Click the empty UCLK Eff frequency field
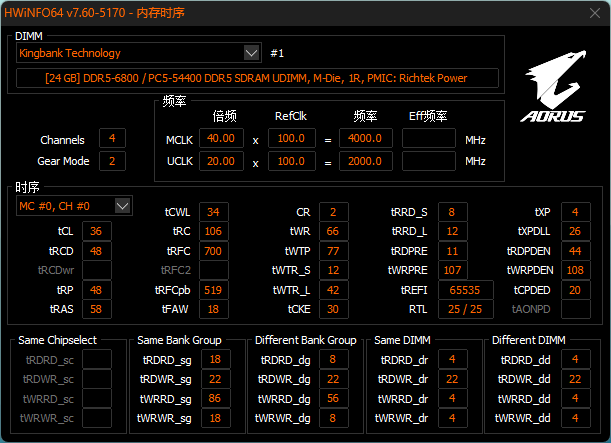 click(x=429, y=161)
